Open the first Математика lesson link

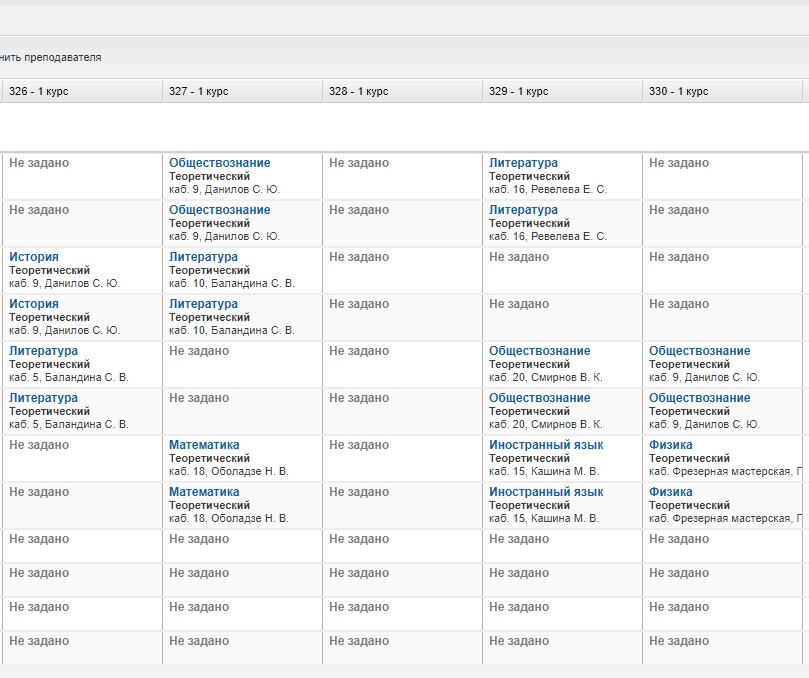204,445
